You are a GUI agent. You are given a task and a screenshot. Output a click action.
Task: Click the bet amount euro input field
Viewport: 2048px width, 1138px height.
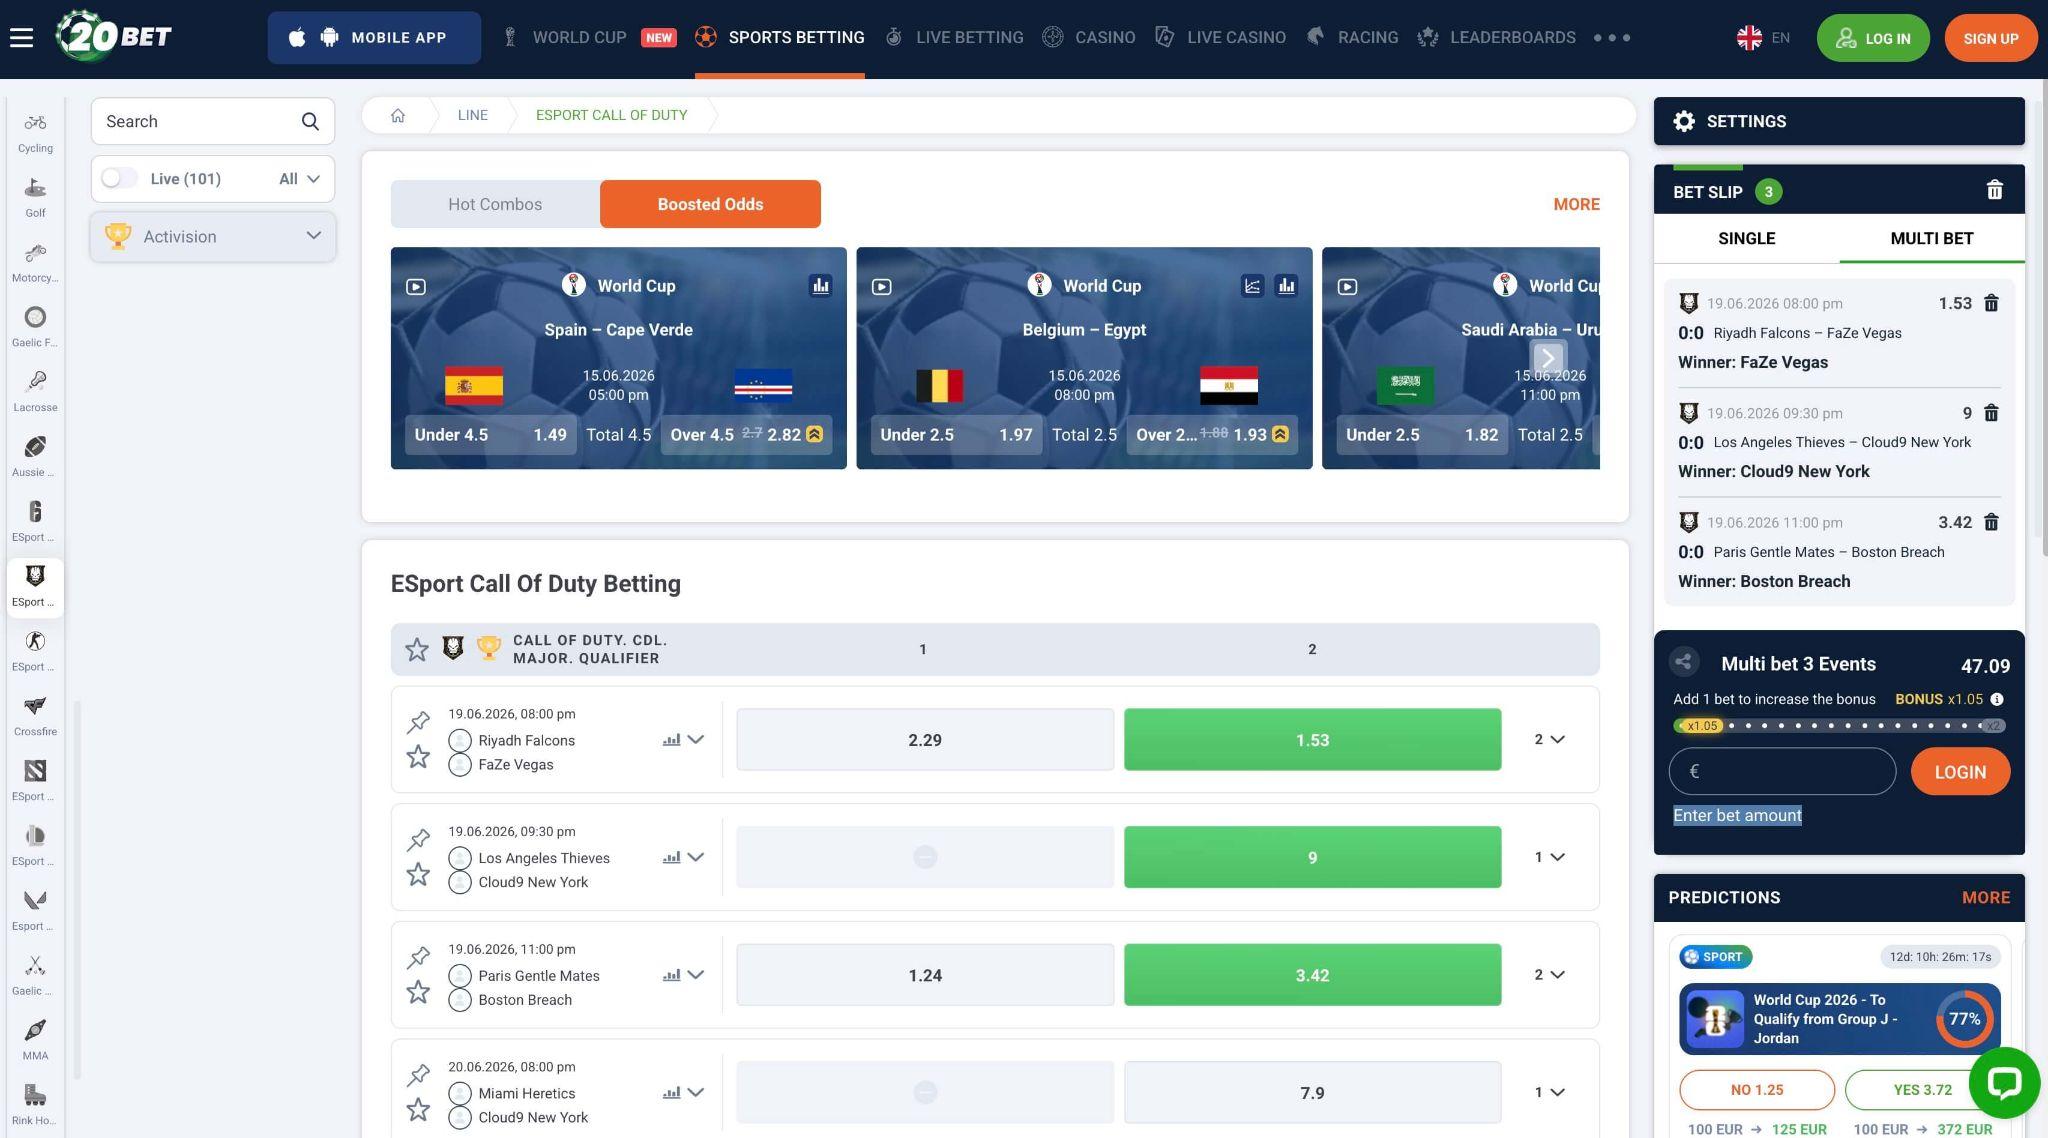pos(1782,771)
